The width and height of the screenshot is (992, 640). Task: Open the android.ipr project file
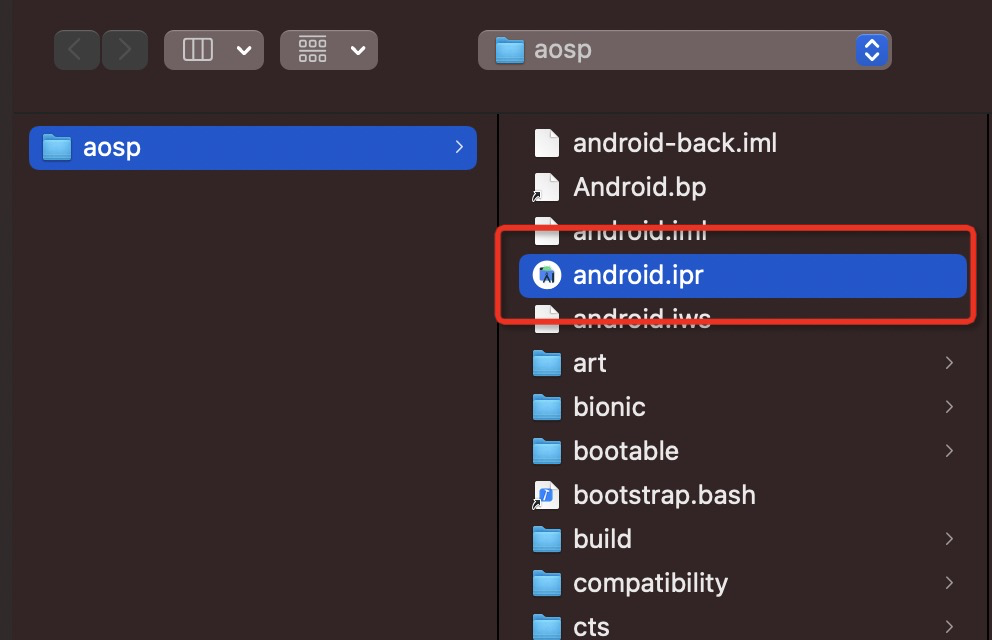coord(743,276)
